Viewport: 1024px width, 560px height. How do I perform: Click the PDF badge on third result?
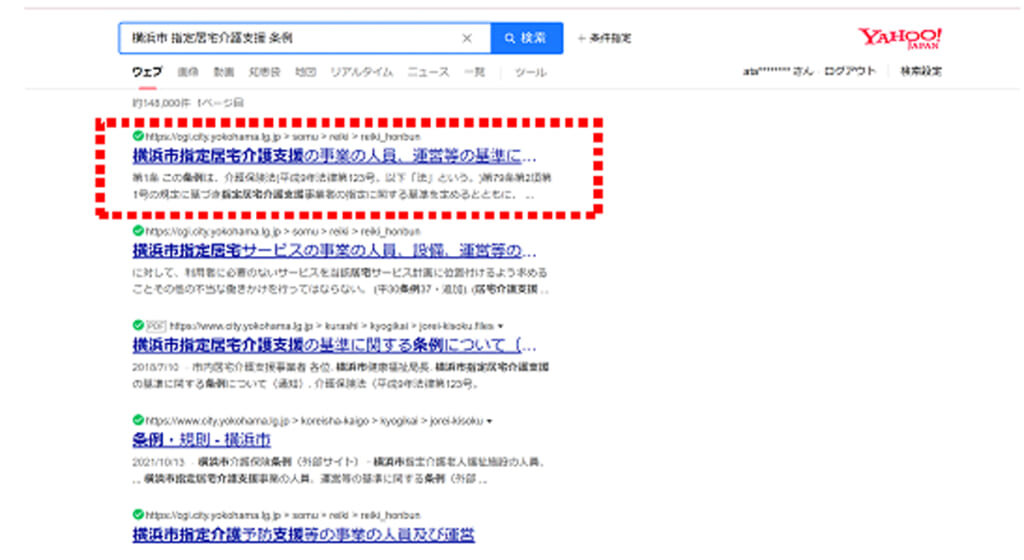click(155, 326)
